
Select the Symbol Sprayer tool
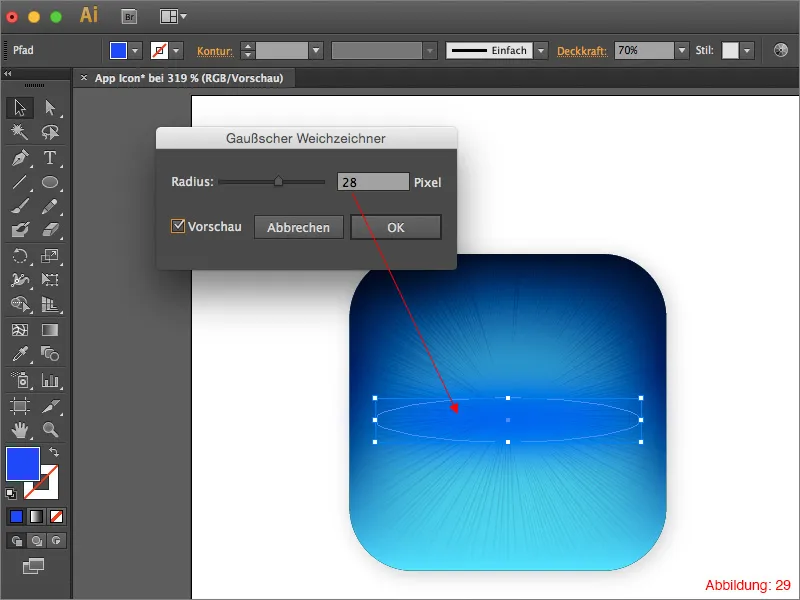tap(20, 380)
